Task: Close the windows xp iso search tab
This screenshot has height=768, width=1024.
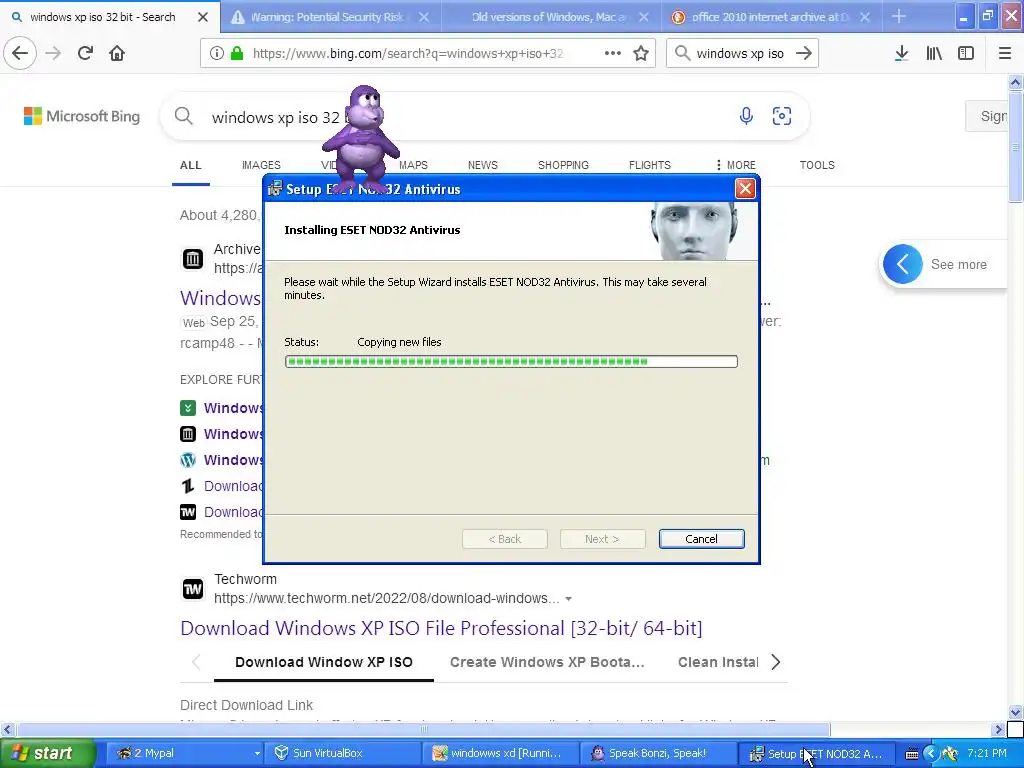Action: click(202, 17)
